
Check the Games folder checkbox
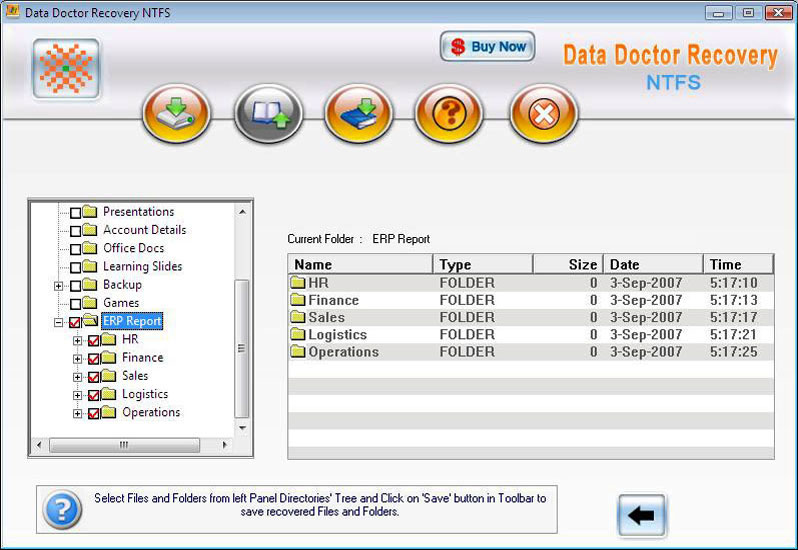point(75,304)
